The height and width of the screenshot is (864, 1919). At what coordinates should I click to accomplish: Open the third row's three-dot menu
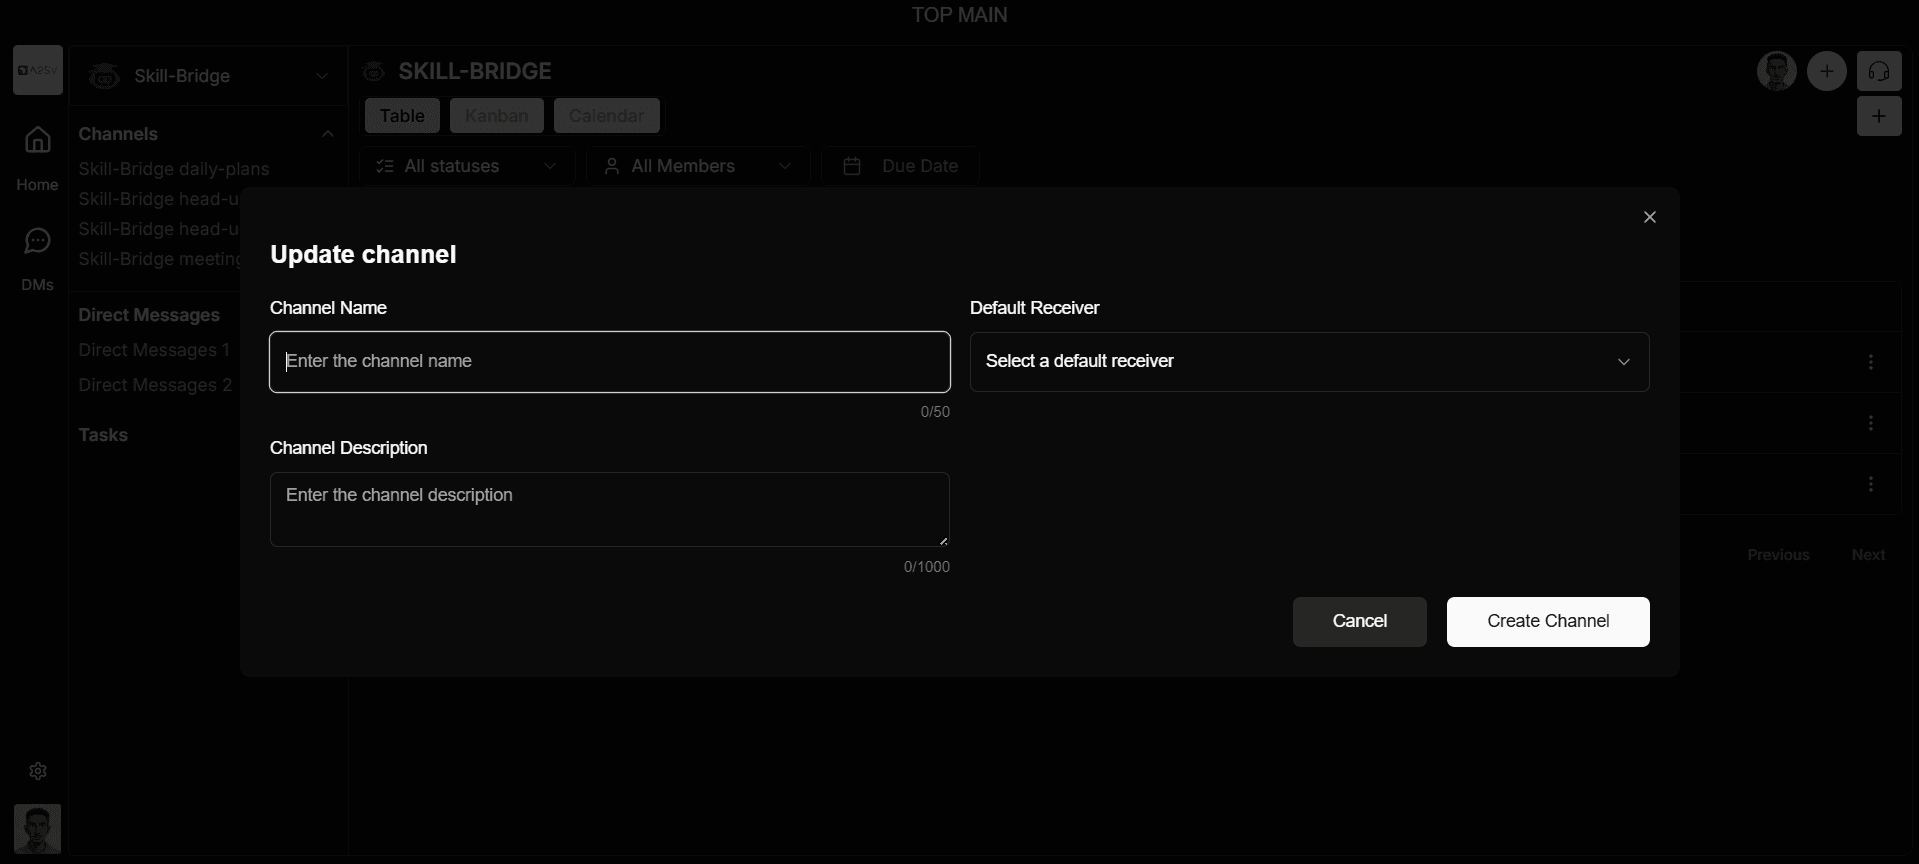pyautogui.click(x=1871, y=484)
